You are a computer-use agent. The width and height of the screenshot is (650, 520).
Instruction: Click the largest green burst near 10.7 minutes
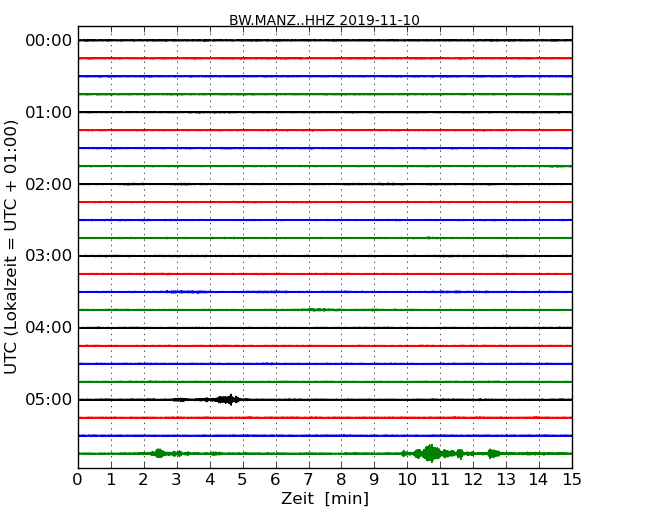tap(431, 453)
